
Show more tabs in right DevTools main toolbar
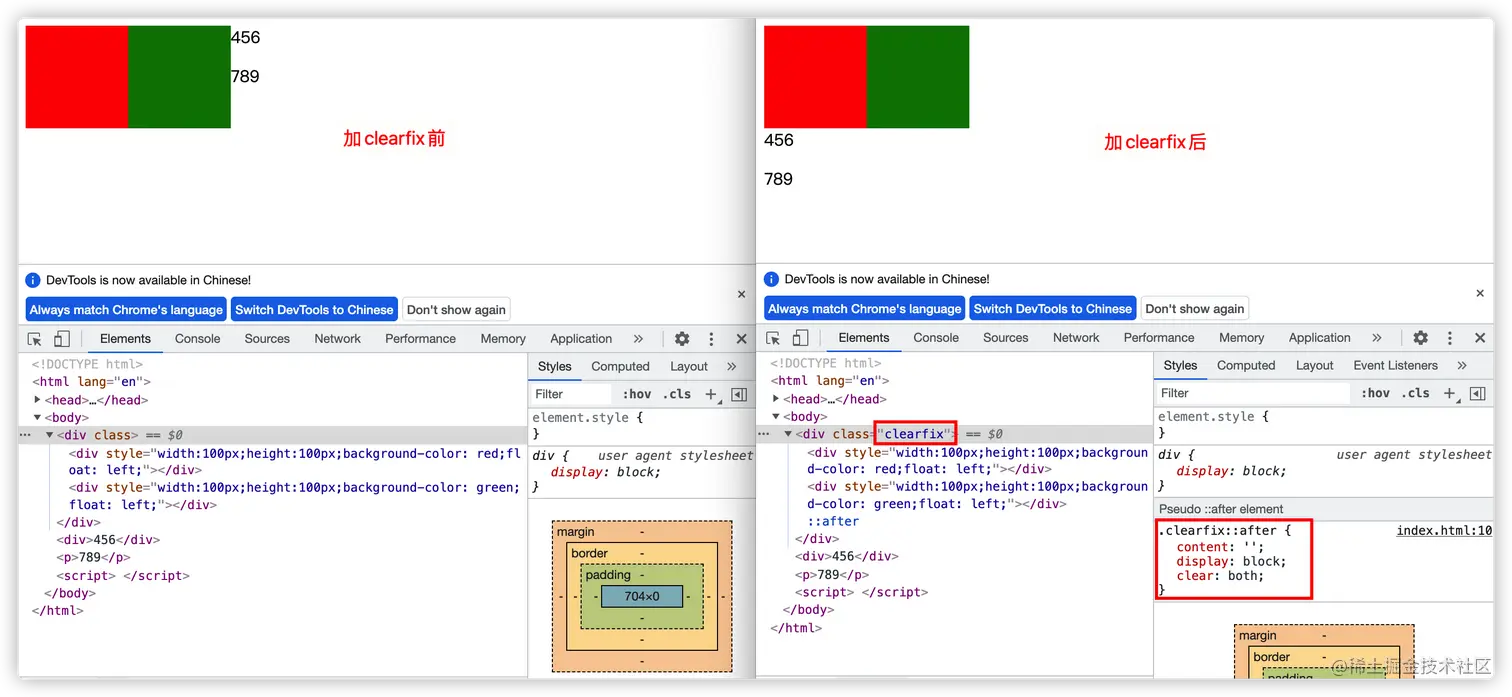click(1377, 338)
